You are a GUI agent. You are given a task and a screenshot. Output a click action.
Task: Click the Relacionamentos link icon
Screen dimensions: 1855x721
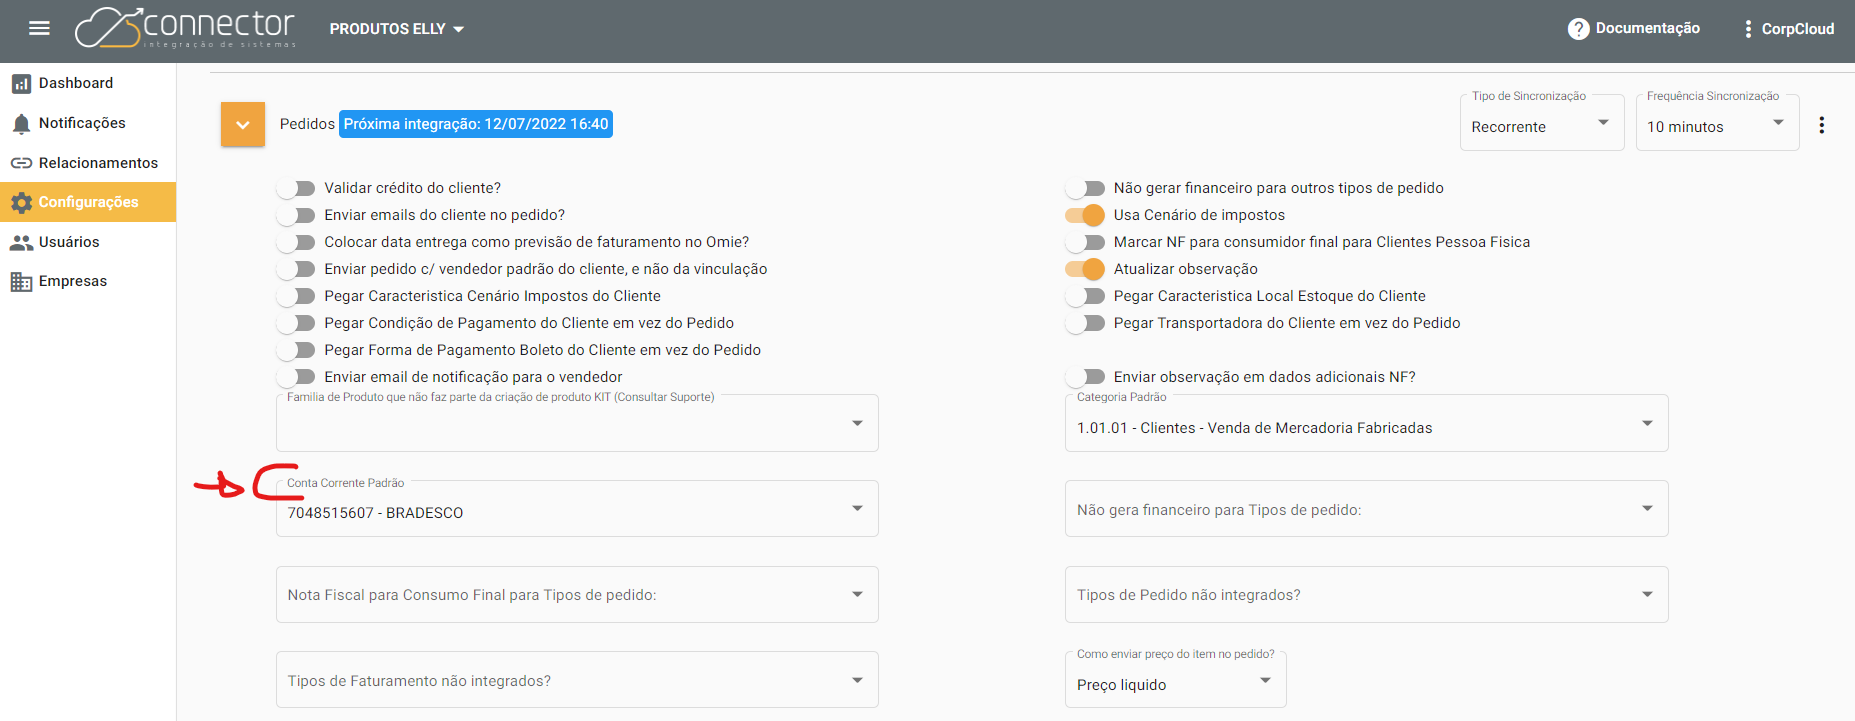pyautogui.click(x=21, y=163)
